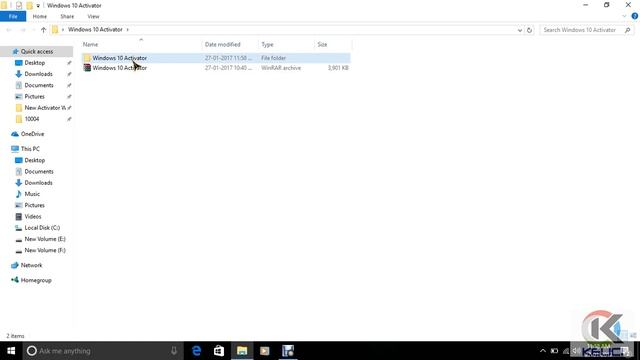Click File Explorer taskbar icon

pyautogui.click(x=242, y=351)
